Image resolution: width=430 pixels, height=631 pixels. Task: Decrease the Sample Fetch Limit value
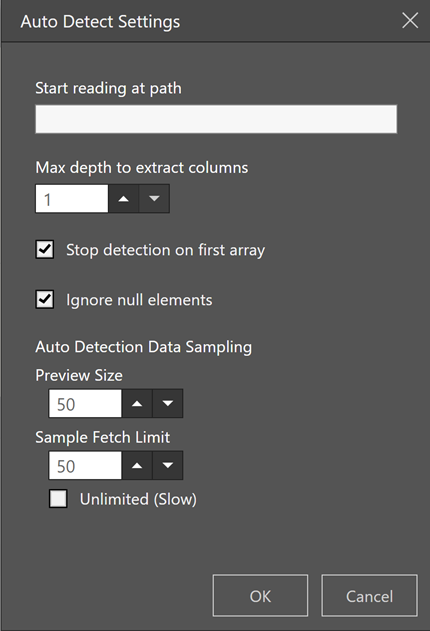click(x=167, y=465)
